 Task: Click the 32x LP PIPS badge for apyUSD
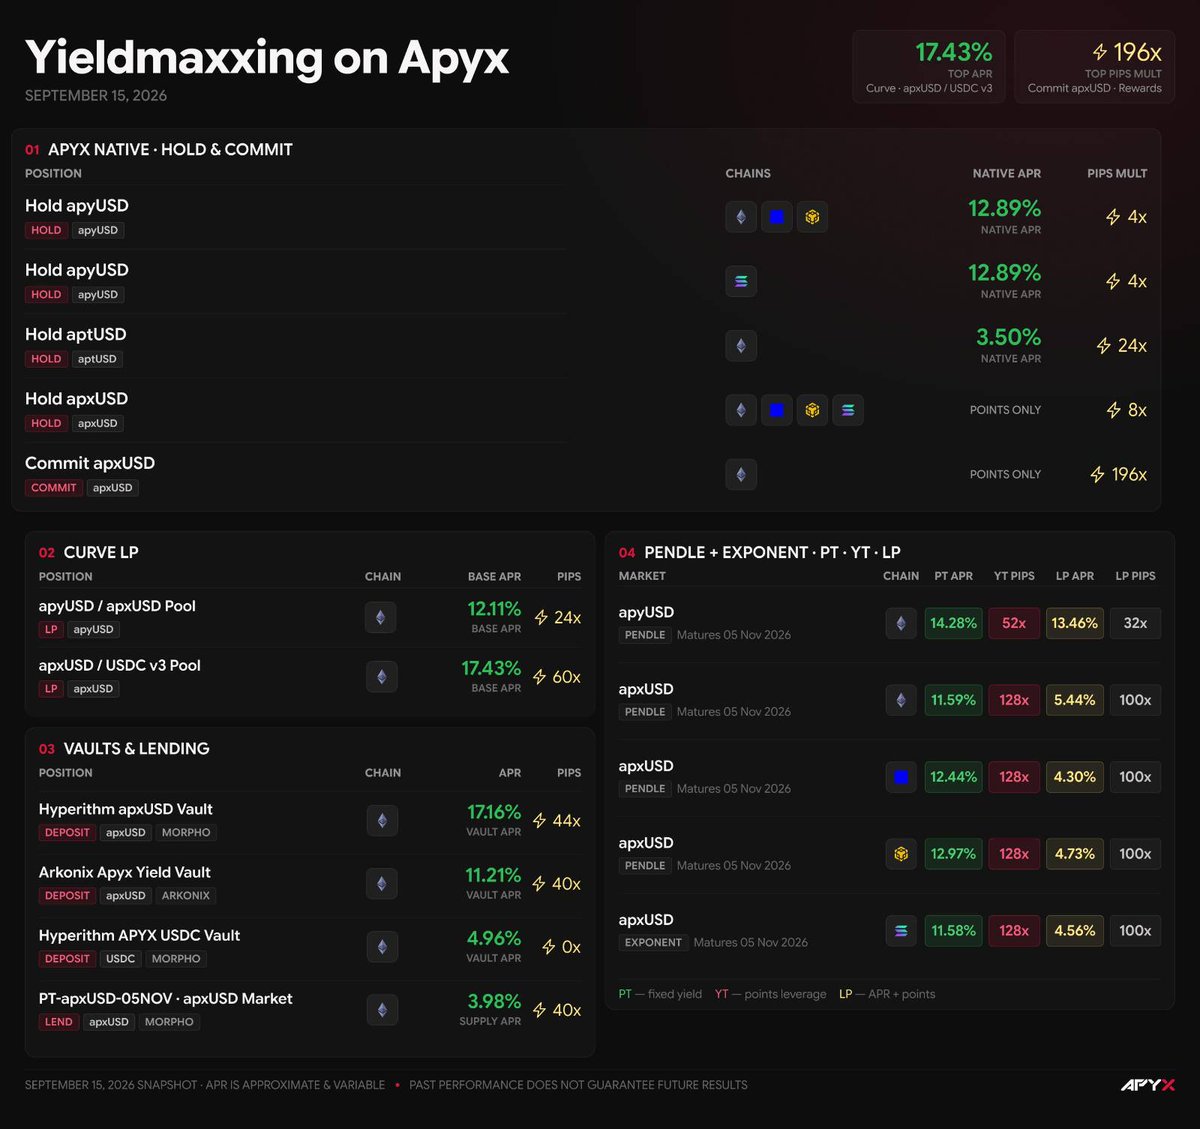(1135, 623)
